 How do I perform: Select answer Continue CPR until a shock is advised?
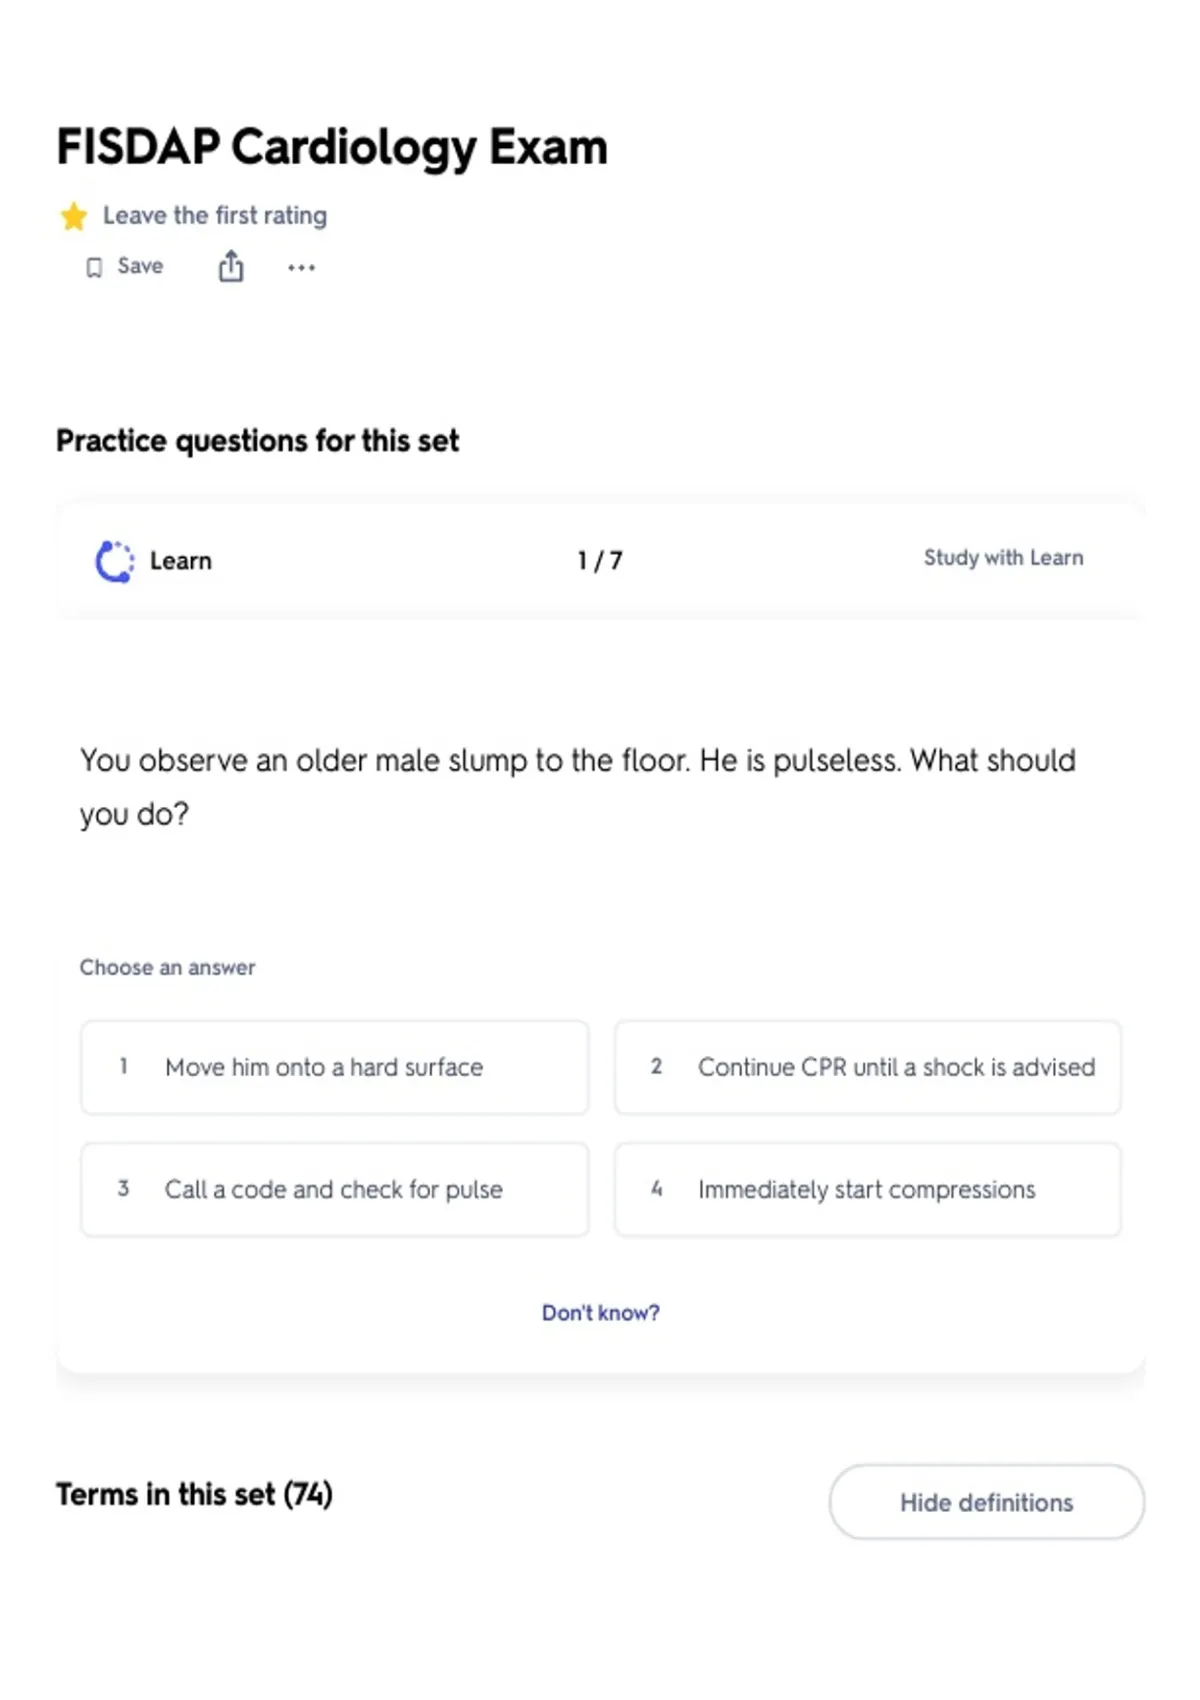[x=868, y=1067]
